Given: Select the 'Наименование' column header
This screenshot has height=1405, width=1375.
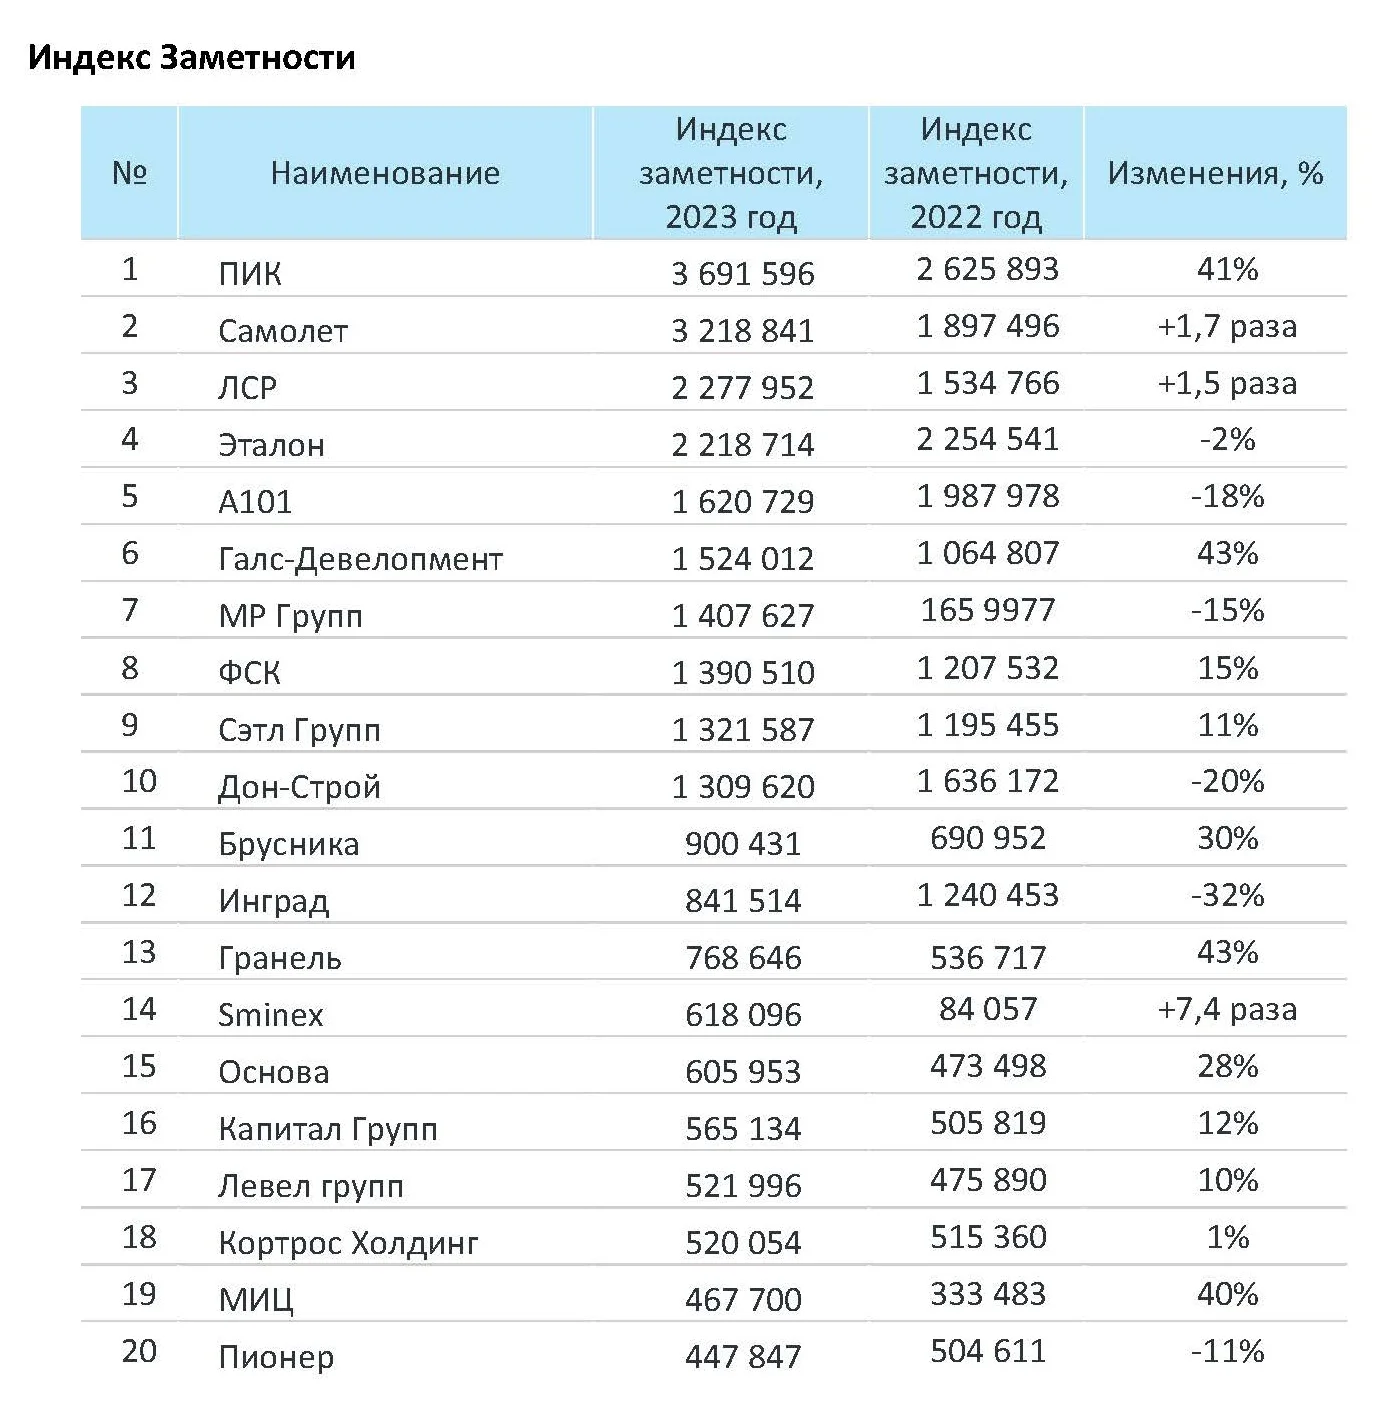Looking at the screenshot, I should [x=385, y=173].
